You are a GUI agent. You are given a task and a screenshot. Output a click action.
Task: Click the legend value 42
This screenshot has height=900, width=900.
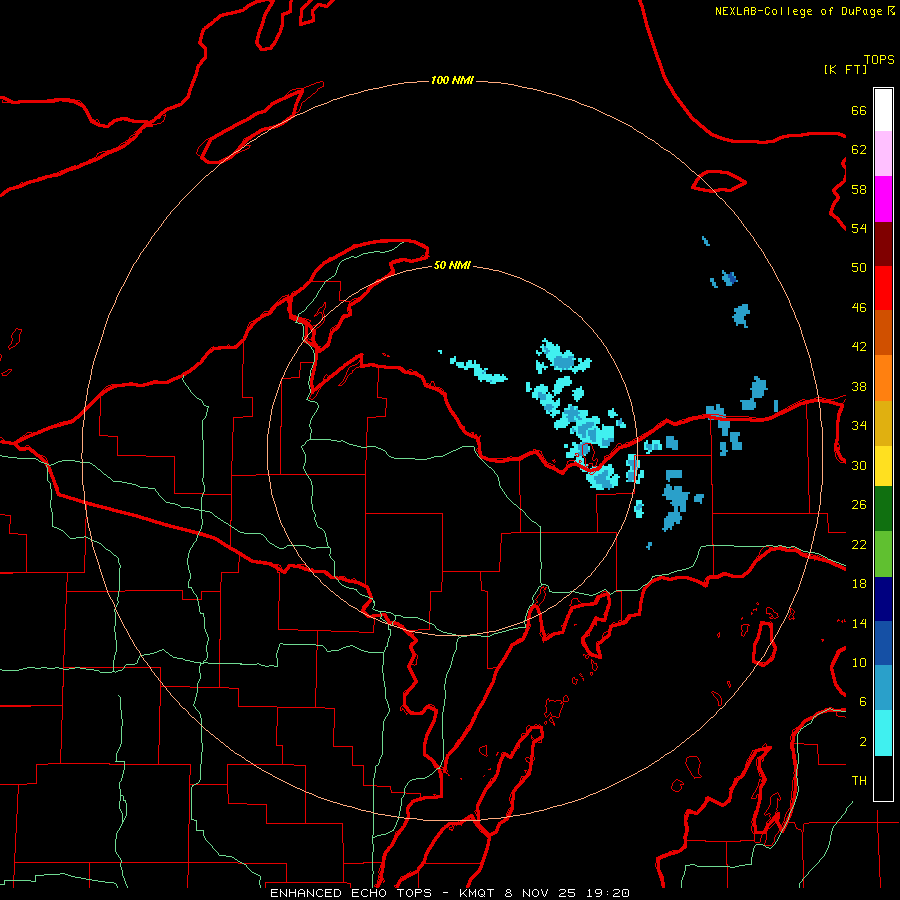pos(859,347)
